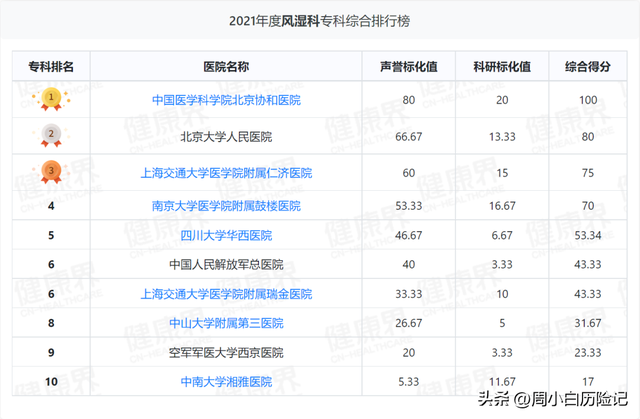Screen dimensions: 640x419
Task: Click rank number 5 cell
Action: click(x=51, y=235)
